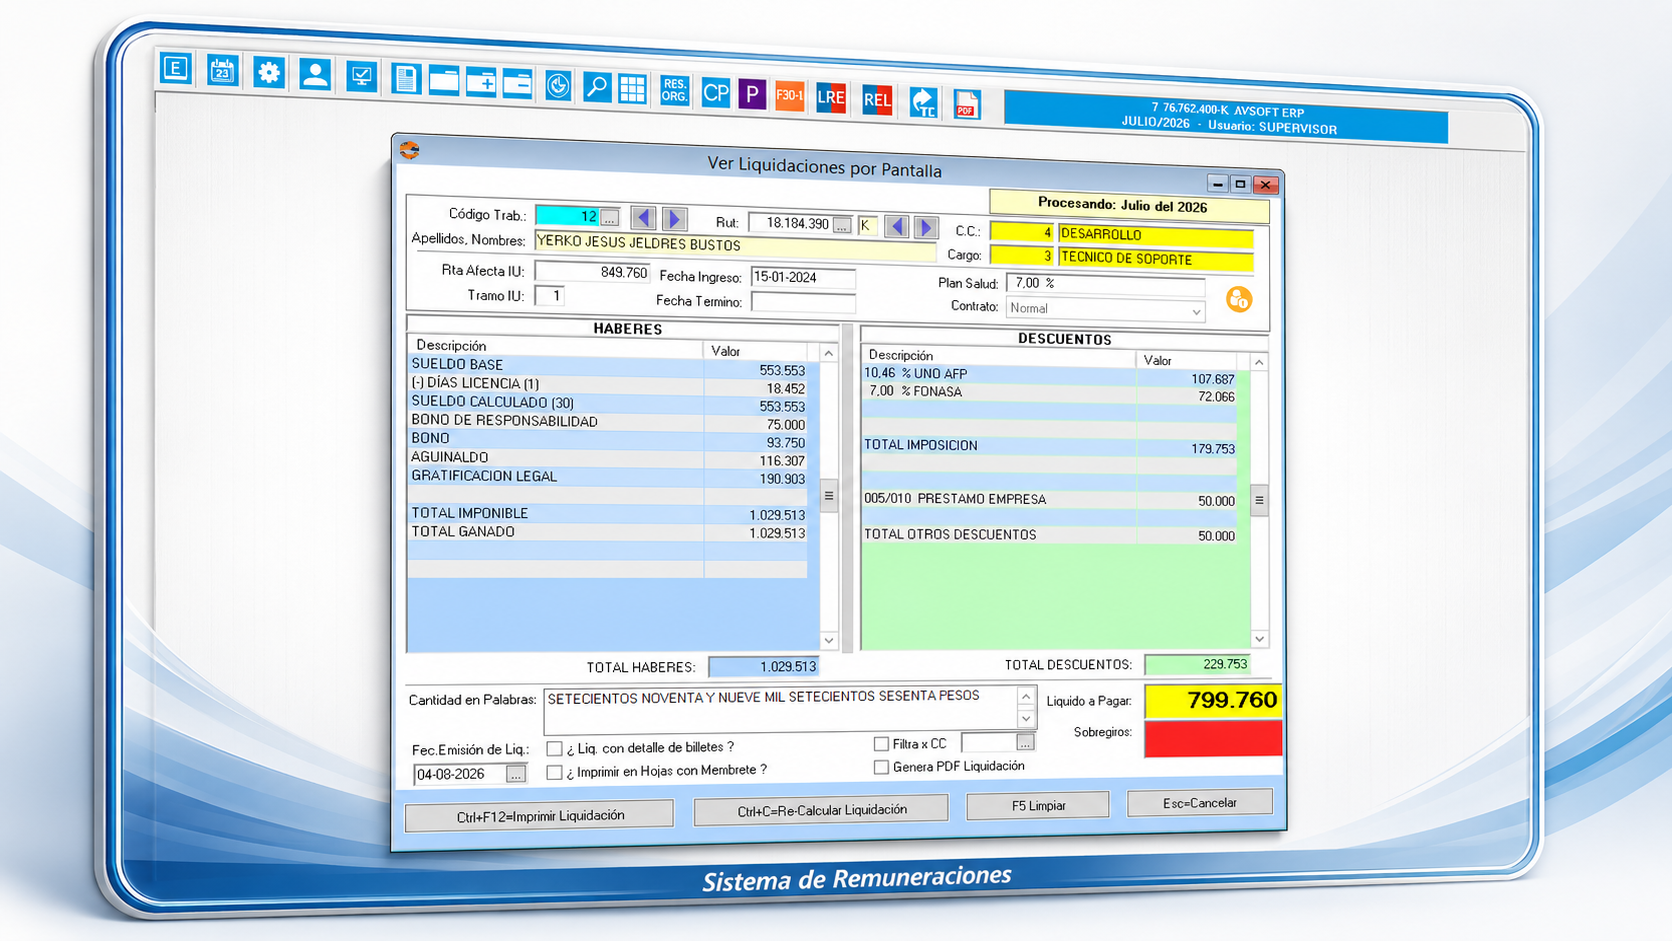
Task: Click the empty Fecha Termino field
Action: 803,302
